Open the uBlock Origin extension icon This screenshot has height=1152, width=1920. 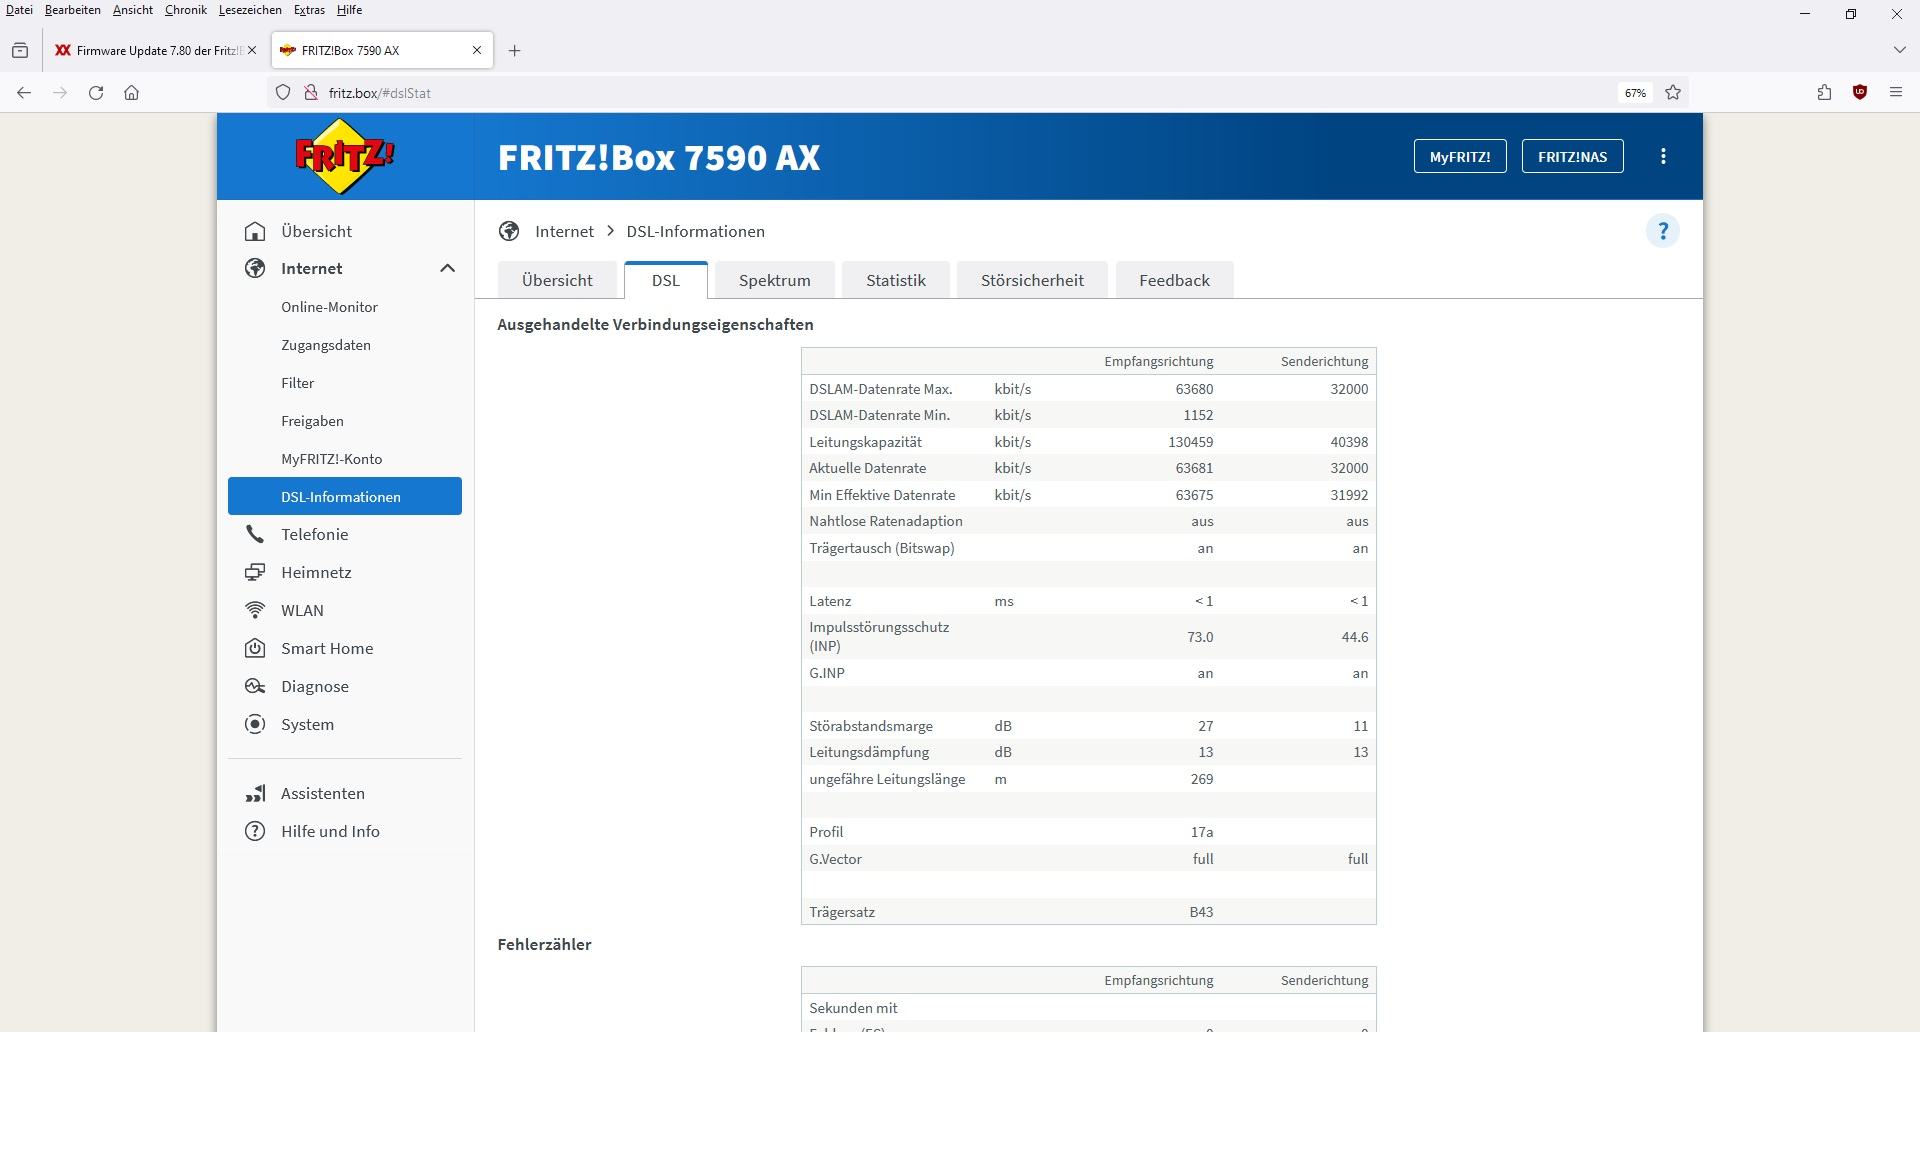[x=1860, y=92]
